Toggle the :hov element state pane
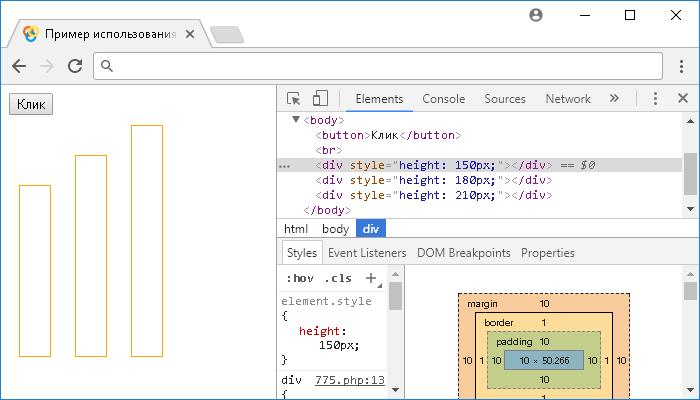Viewport: 700px width, 400px height. [x=300, y=278]
